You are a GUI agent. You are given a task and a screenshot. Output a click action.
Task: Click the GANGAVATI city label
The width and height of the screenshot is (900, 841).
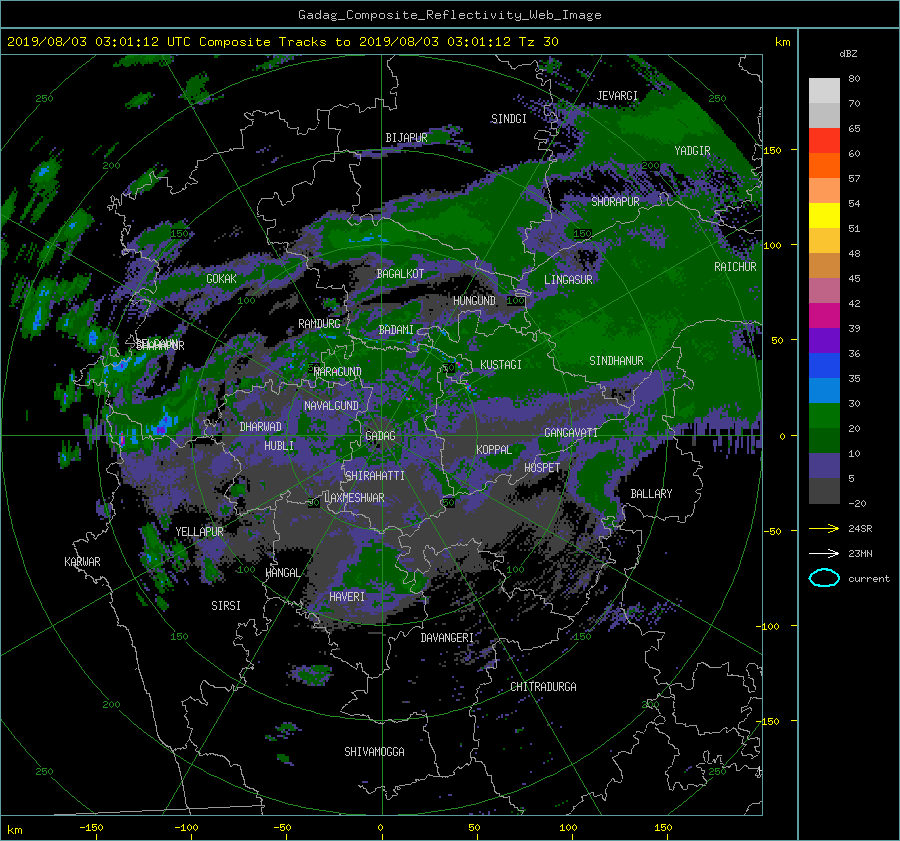coord(571,433)
